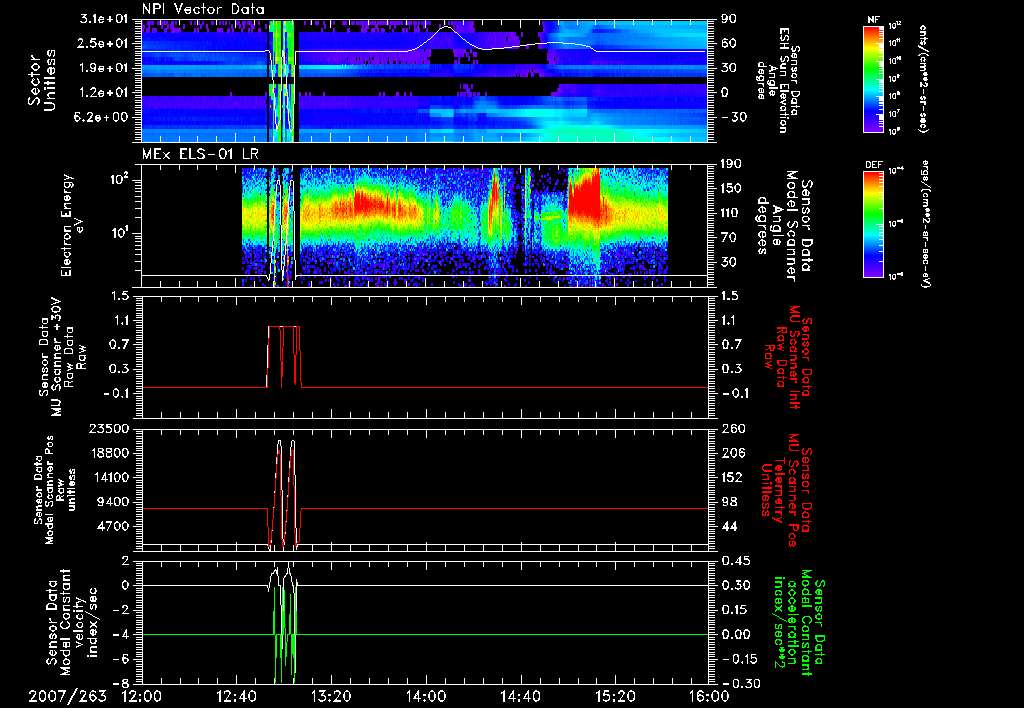Viewport: 1024px width, 708px height.
Task: Click the 'cnts/(cm**2-sr-sec)' units label
Action: (923, 78)
